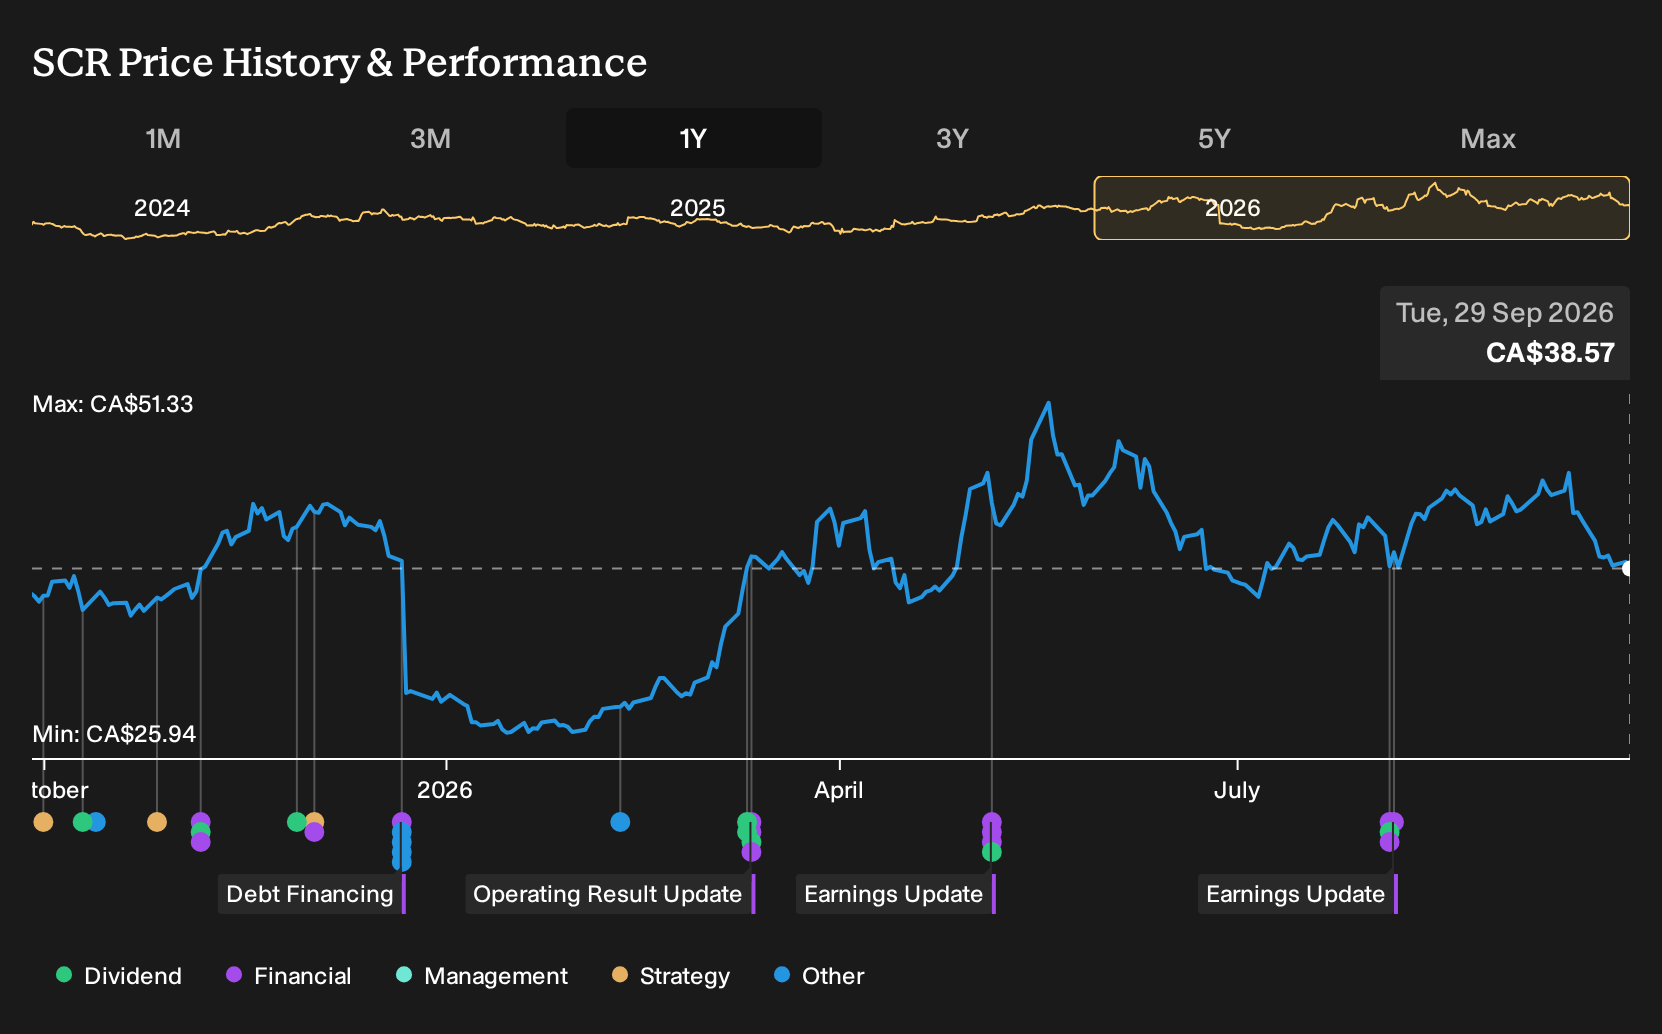
Task: Show the 3Y price history
Action: pos(952,138)
